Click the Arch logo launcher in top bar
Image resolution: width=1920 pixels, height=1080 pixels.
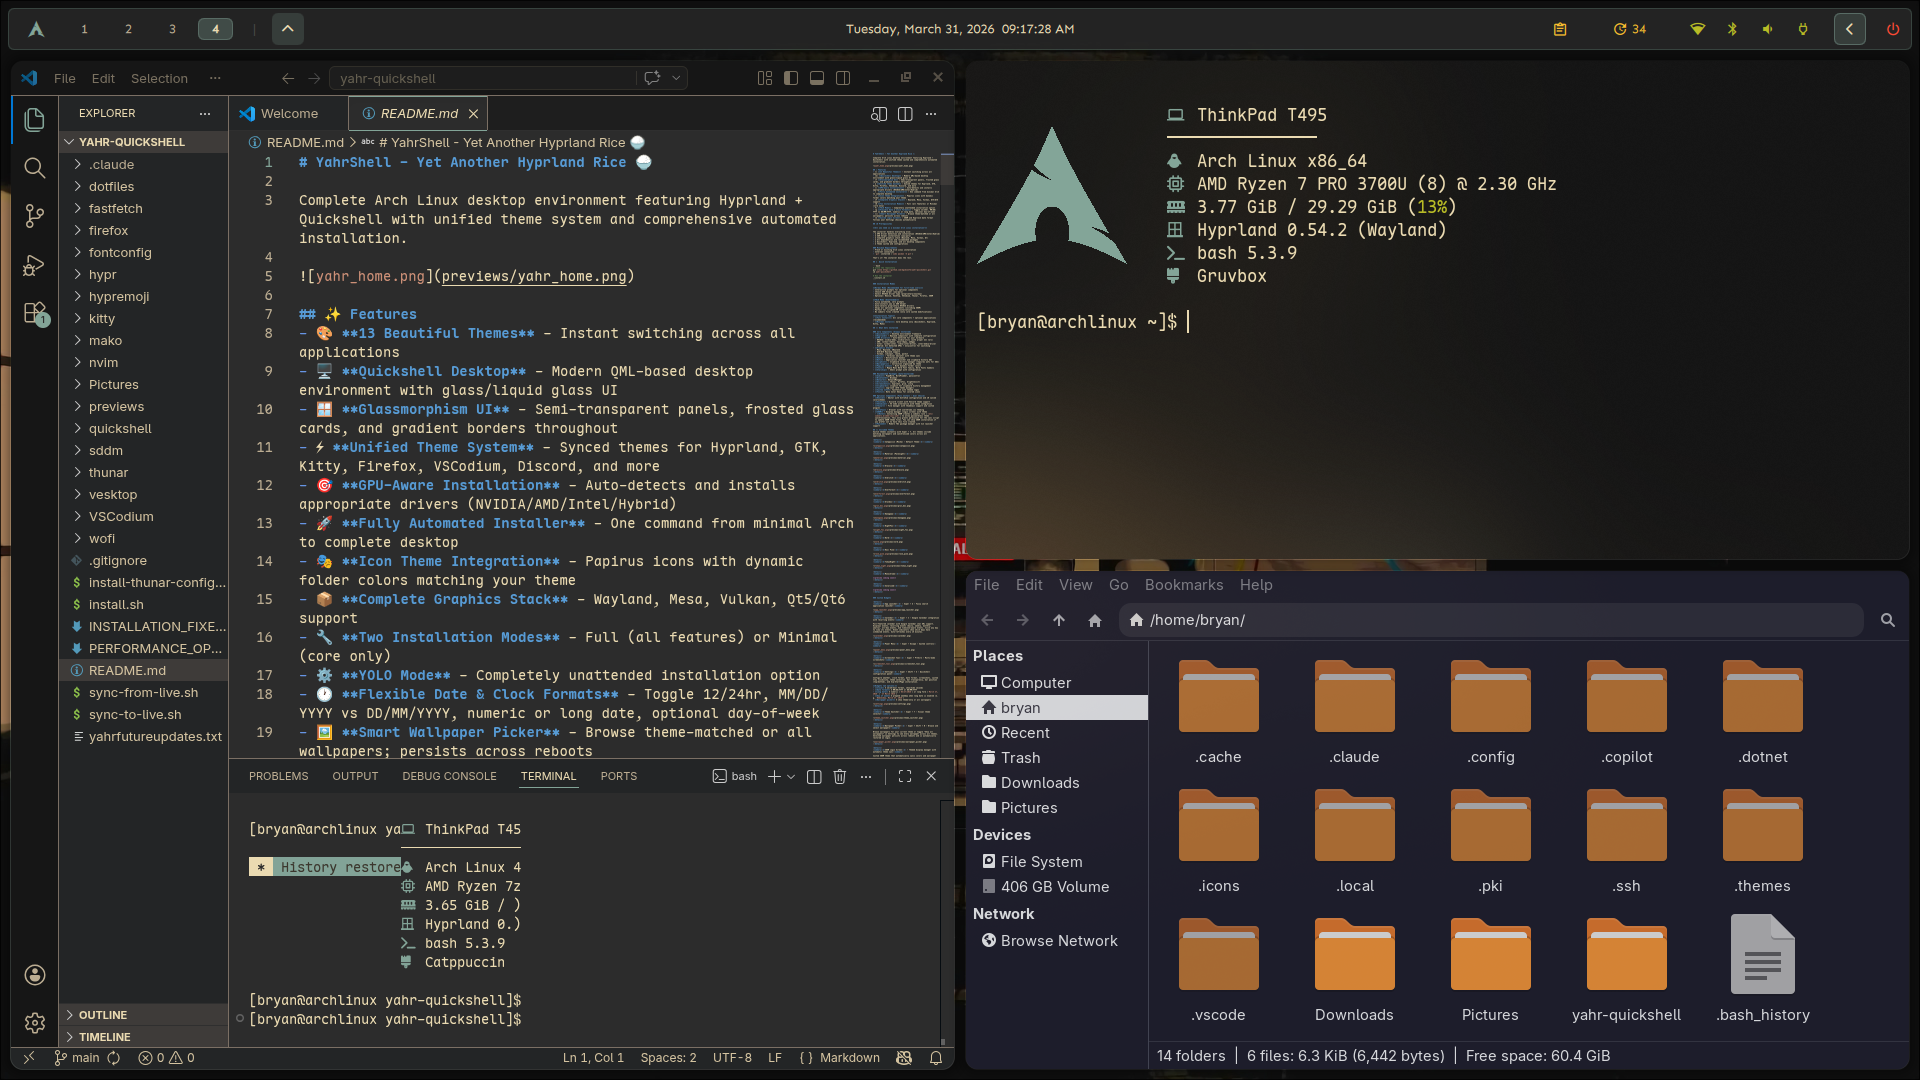[x=36, y=29]
